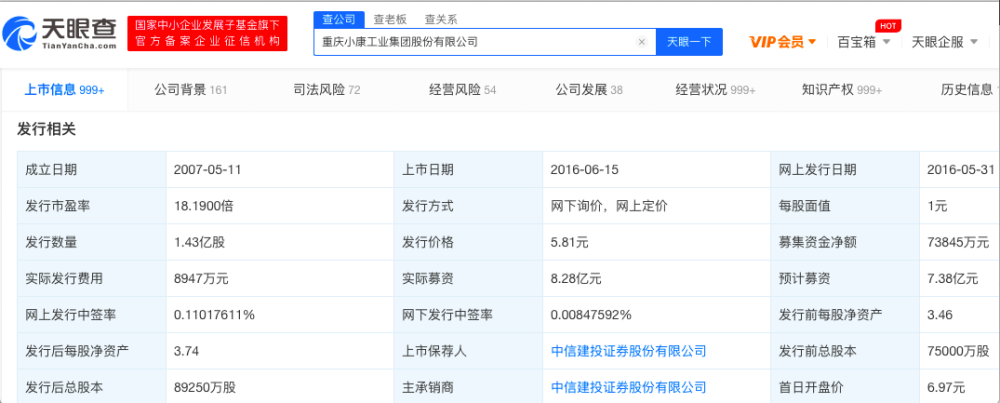Click the 发行后每股净资产 value 3.74
The height and width of the screenshot is (403, 1000).
click(184, 351)
